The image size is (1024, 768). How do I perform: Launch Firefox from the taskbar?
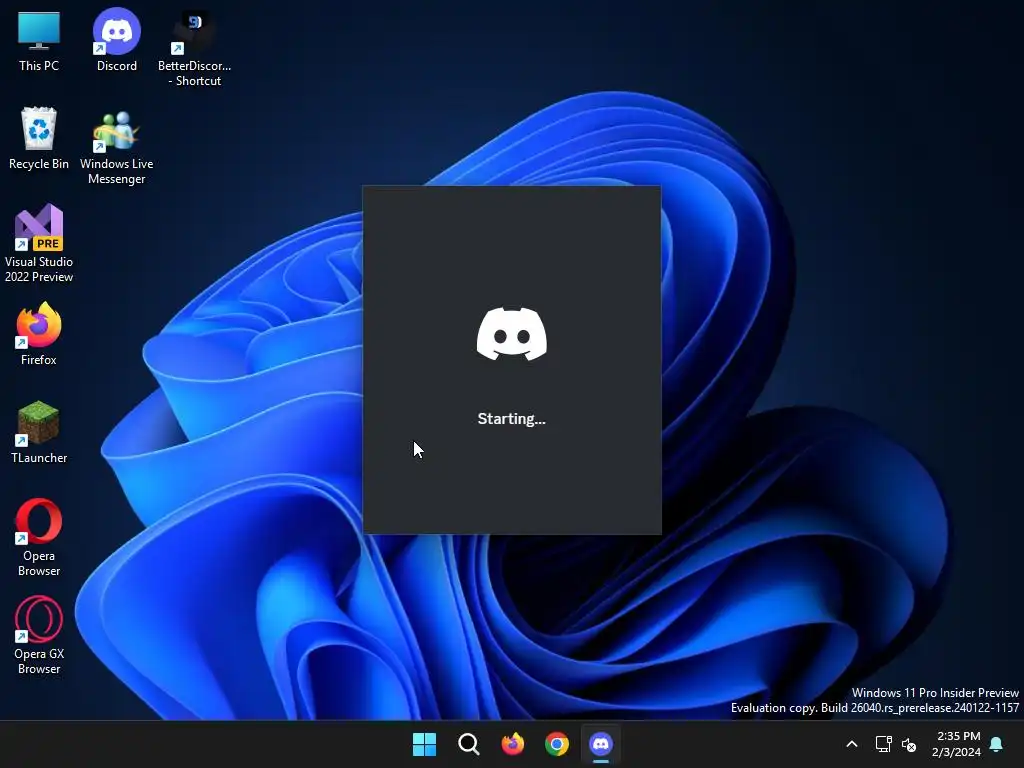pos(513,744)
